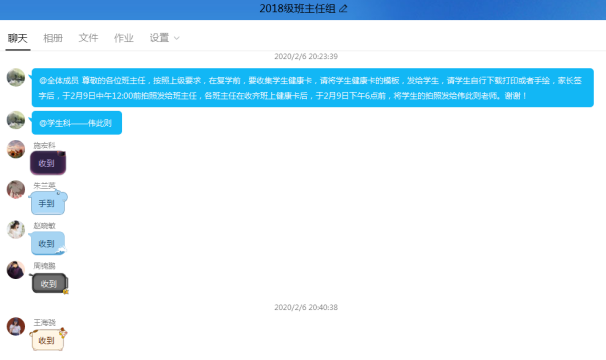The width and height of the screenshot is (606, 360).
Task: Open the 文件 tab
Action: (x=89, y=38)
